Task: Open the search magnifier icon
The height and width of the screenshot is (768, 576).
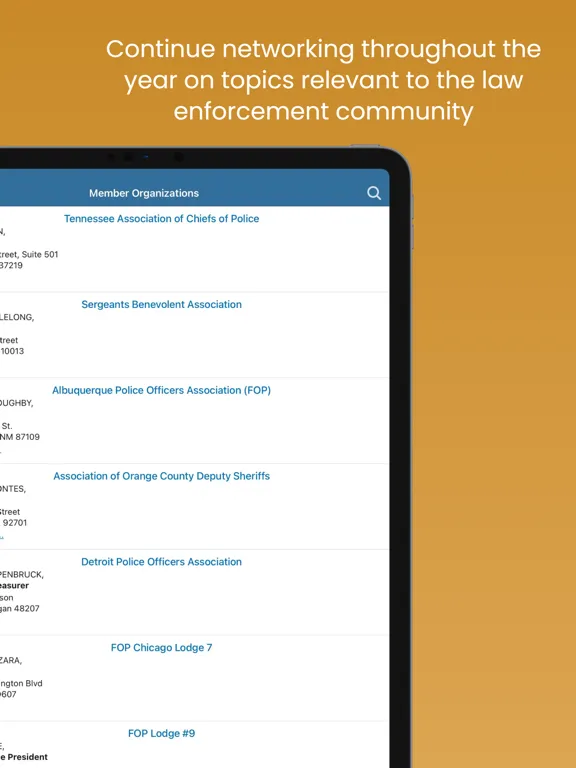Action: 374,193
